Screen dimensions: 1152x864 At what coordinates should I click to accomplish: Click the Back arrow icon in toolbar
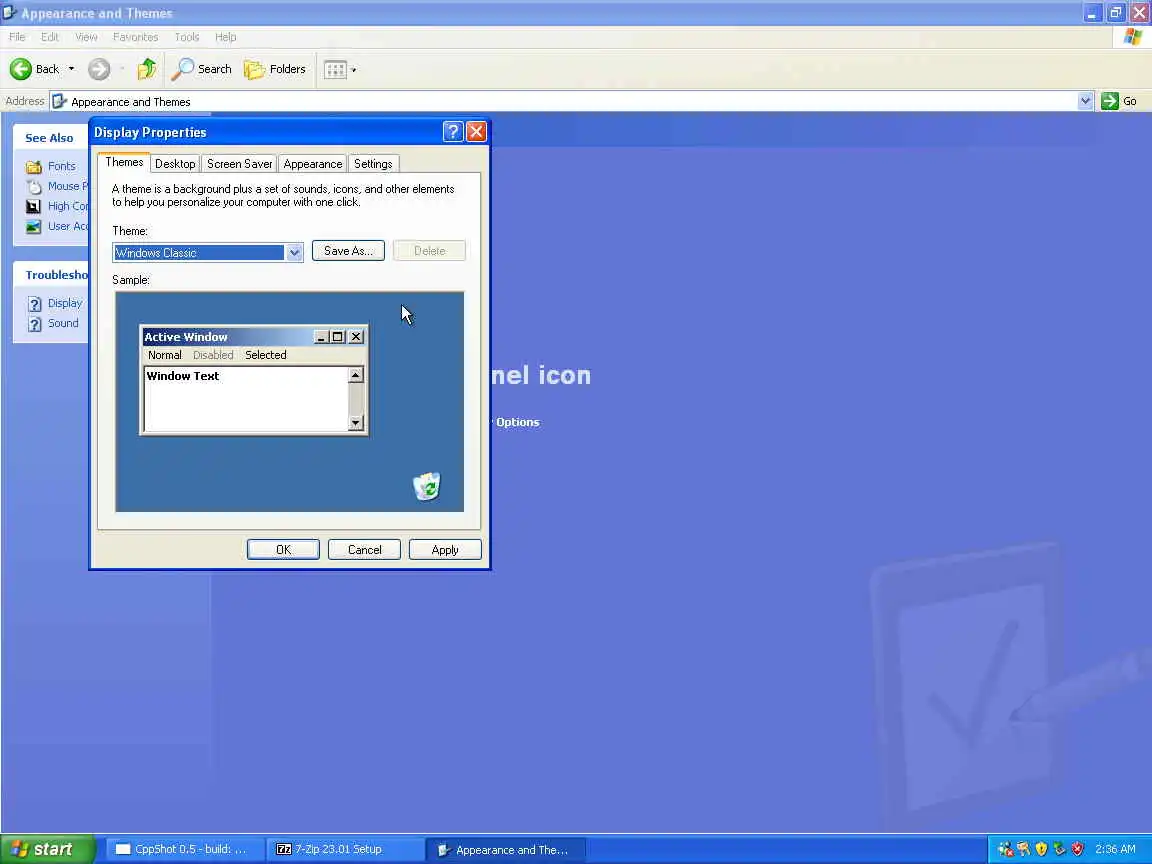tap(21, 69)
